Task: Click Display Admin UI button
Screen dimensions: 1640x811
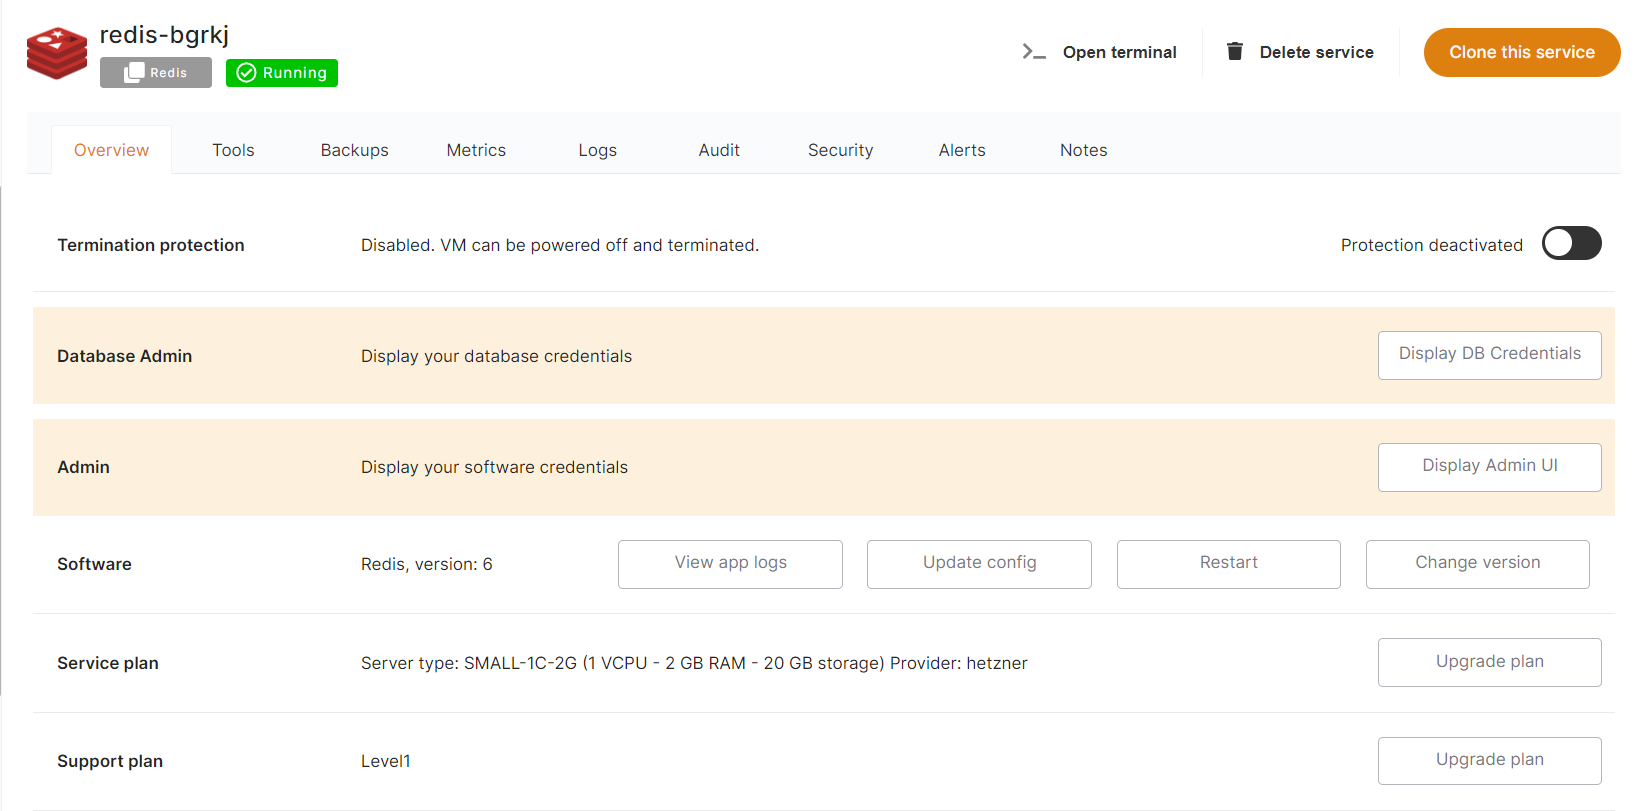Action: (1489, 467)
